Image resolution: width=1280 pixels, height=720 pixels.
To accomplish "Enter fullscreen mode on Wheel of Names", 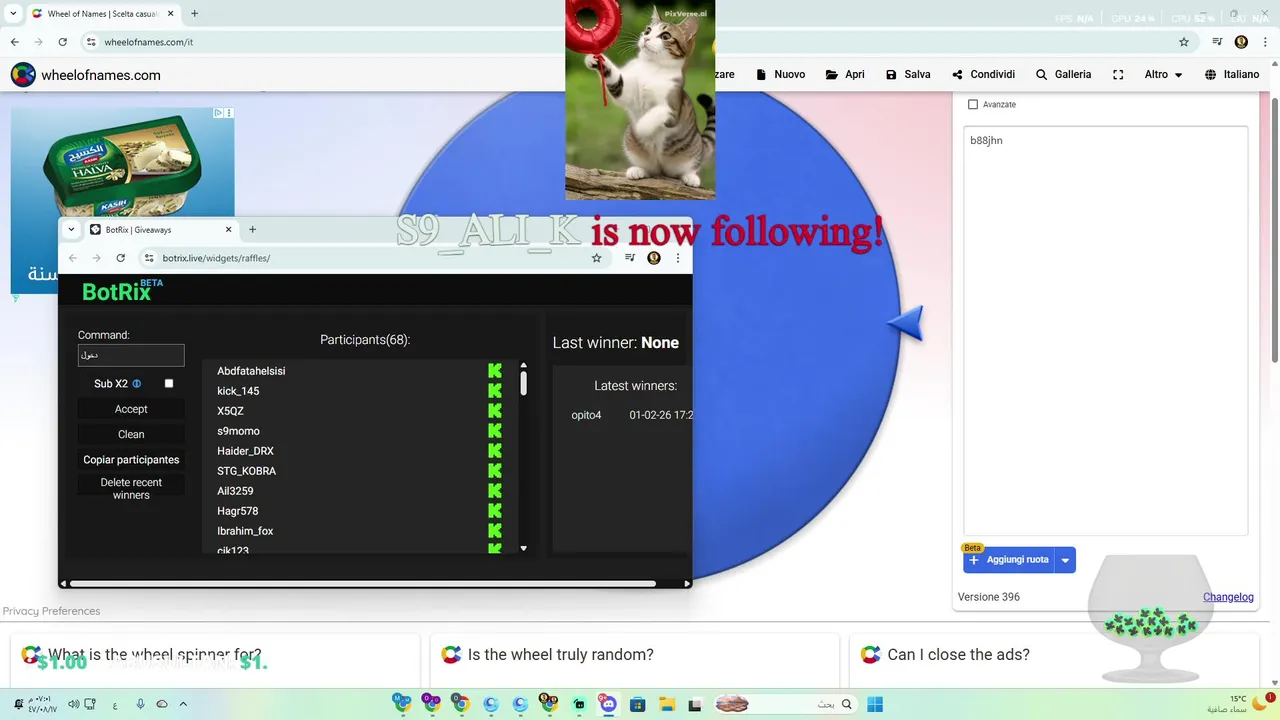I will pos(1118,75).
